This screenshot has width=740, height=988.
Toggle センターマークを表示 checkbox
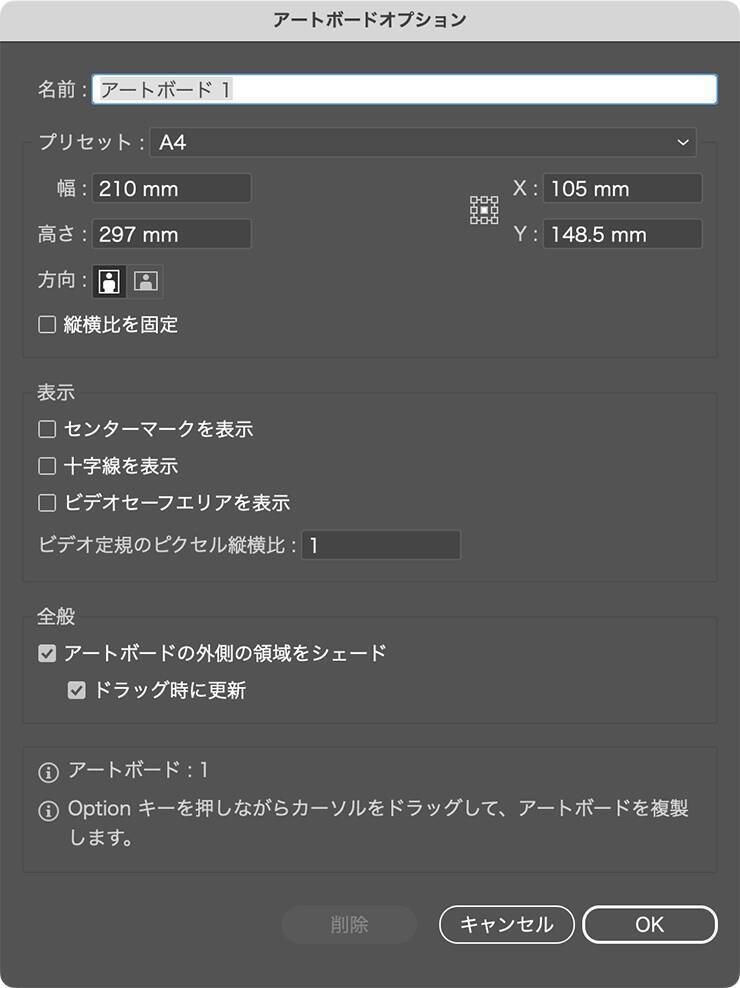click(x=46, y=430)
